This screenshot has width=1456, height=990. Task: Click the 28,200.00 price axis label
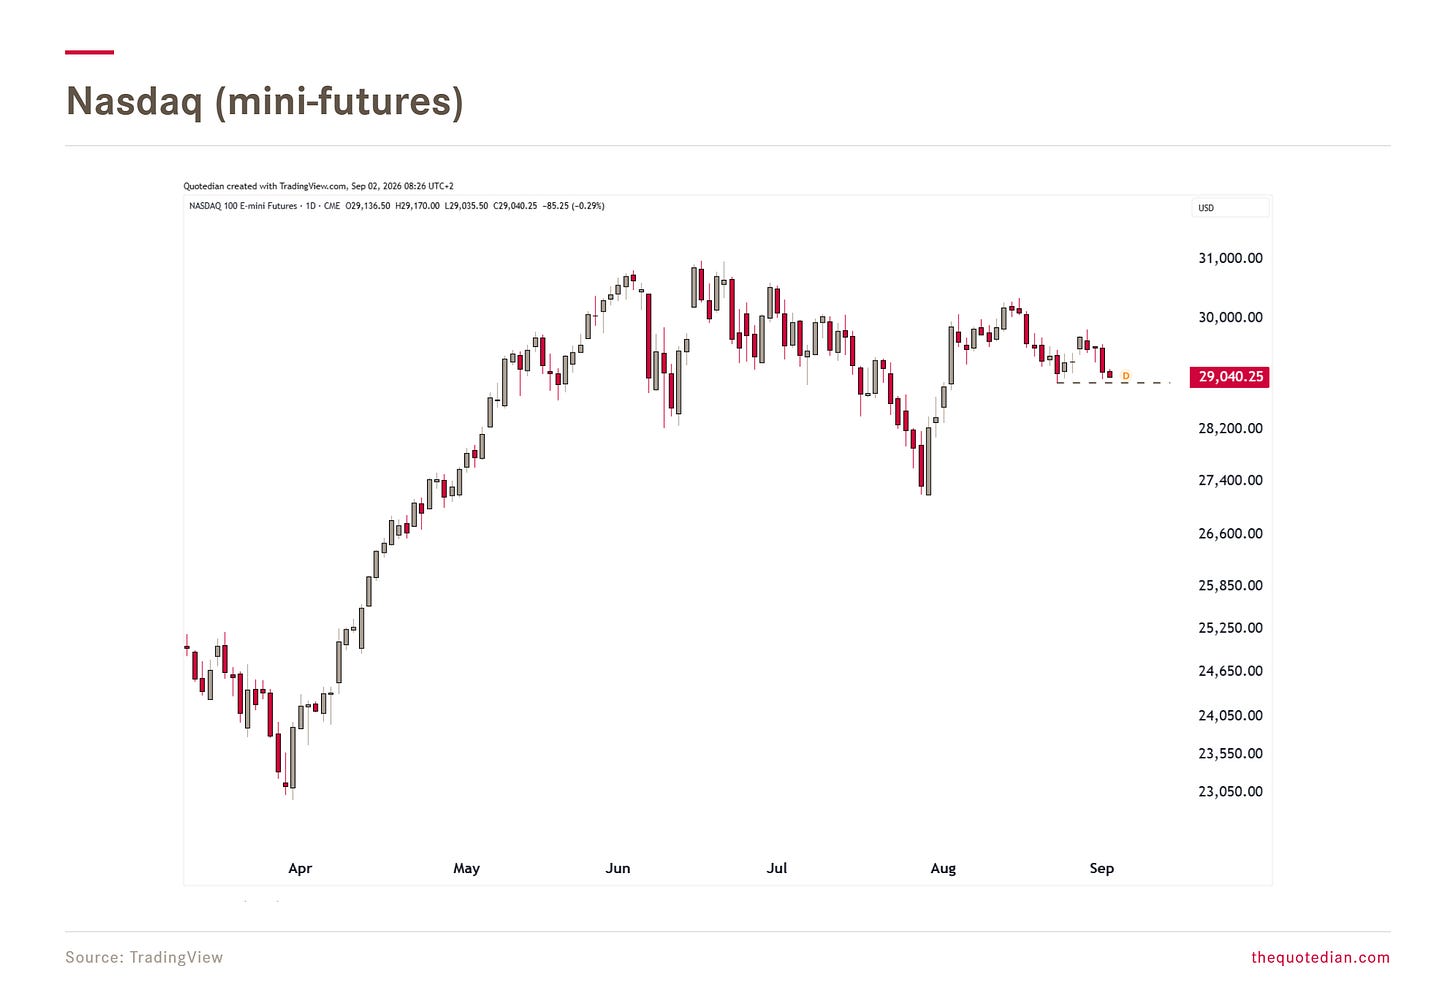click(1230, 428)
